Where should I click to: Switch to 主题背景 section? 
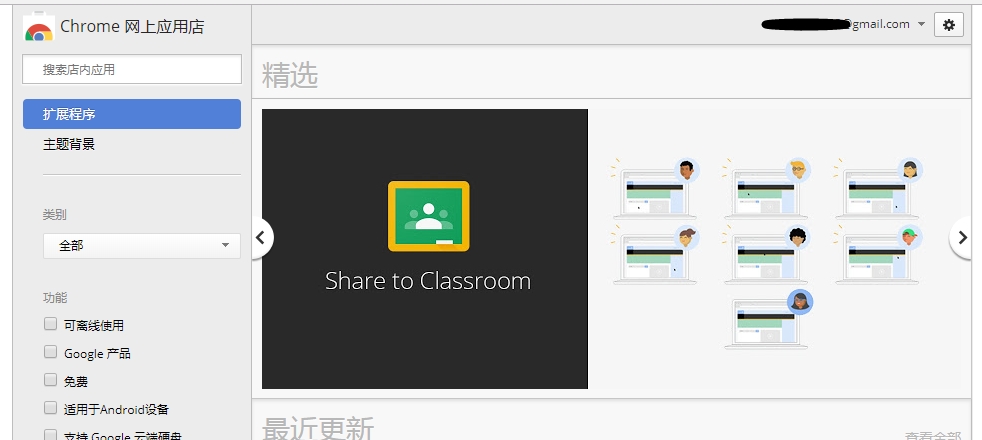tap(69, 144)
